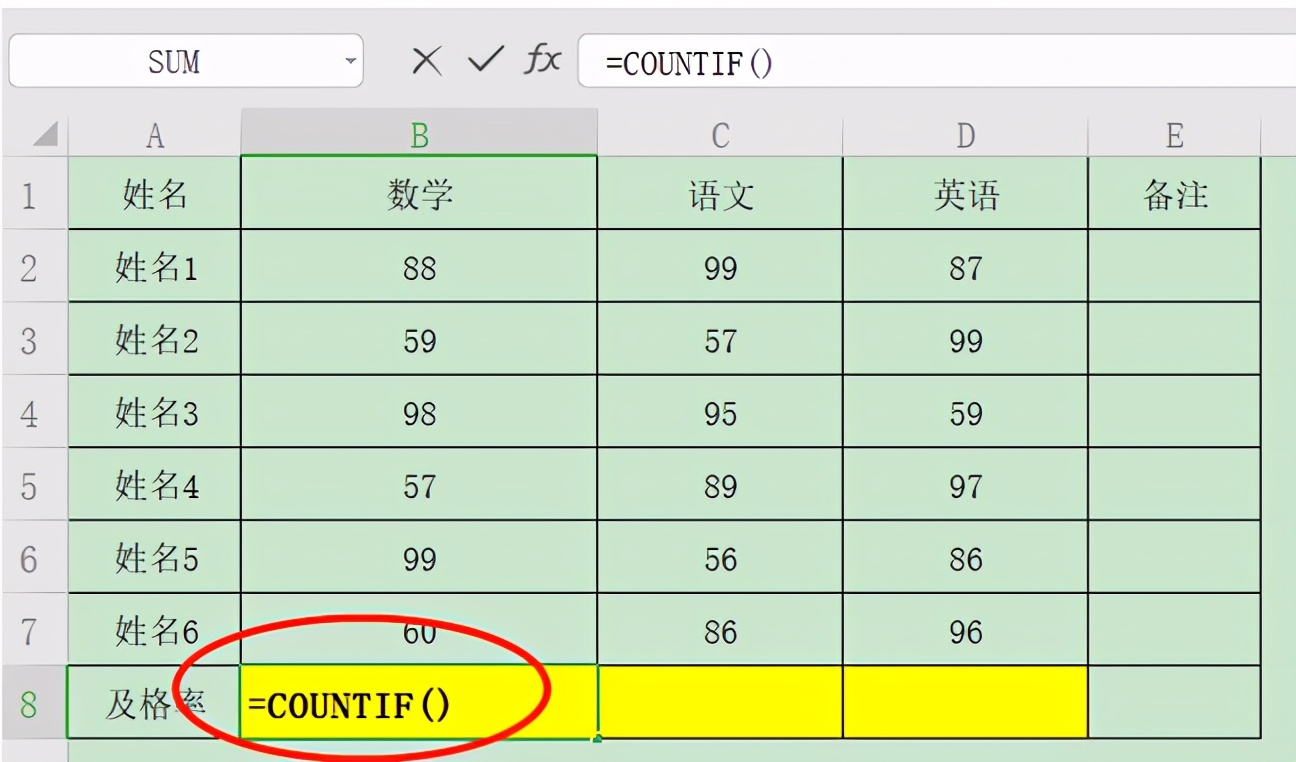This screenshot has width=1296, height=762.
Task: Select cell 姓名4
Action: (x=154, y=485)
